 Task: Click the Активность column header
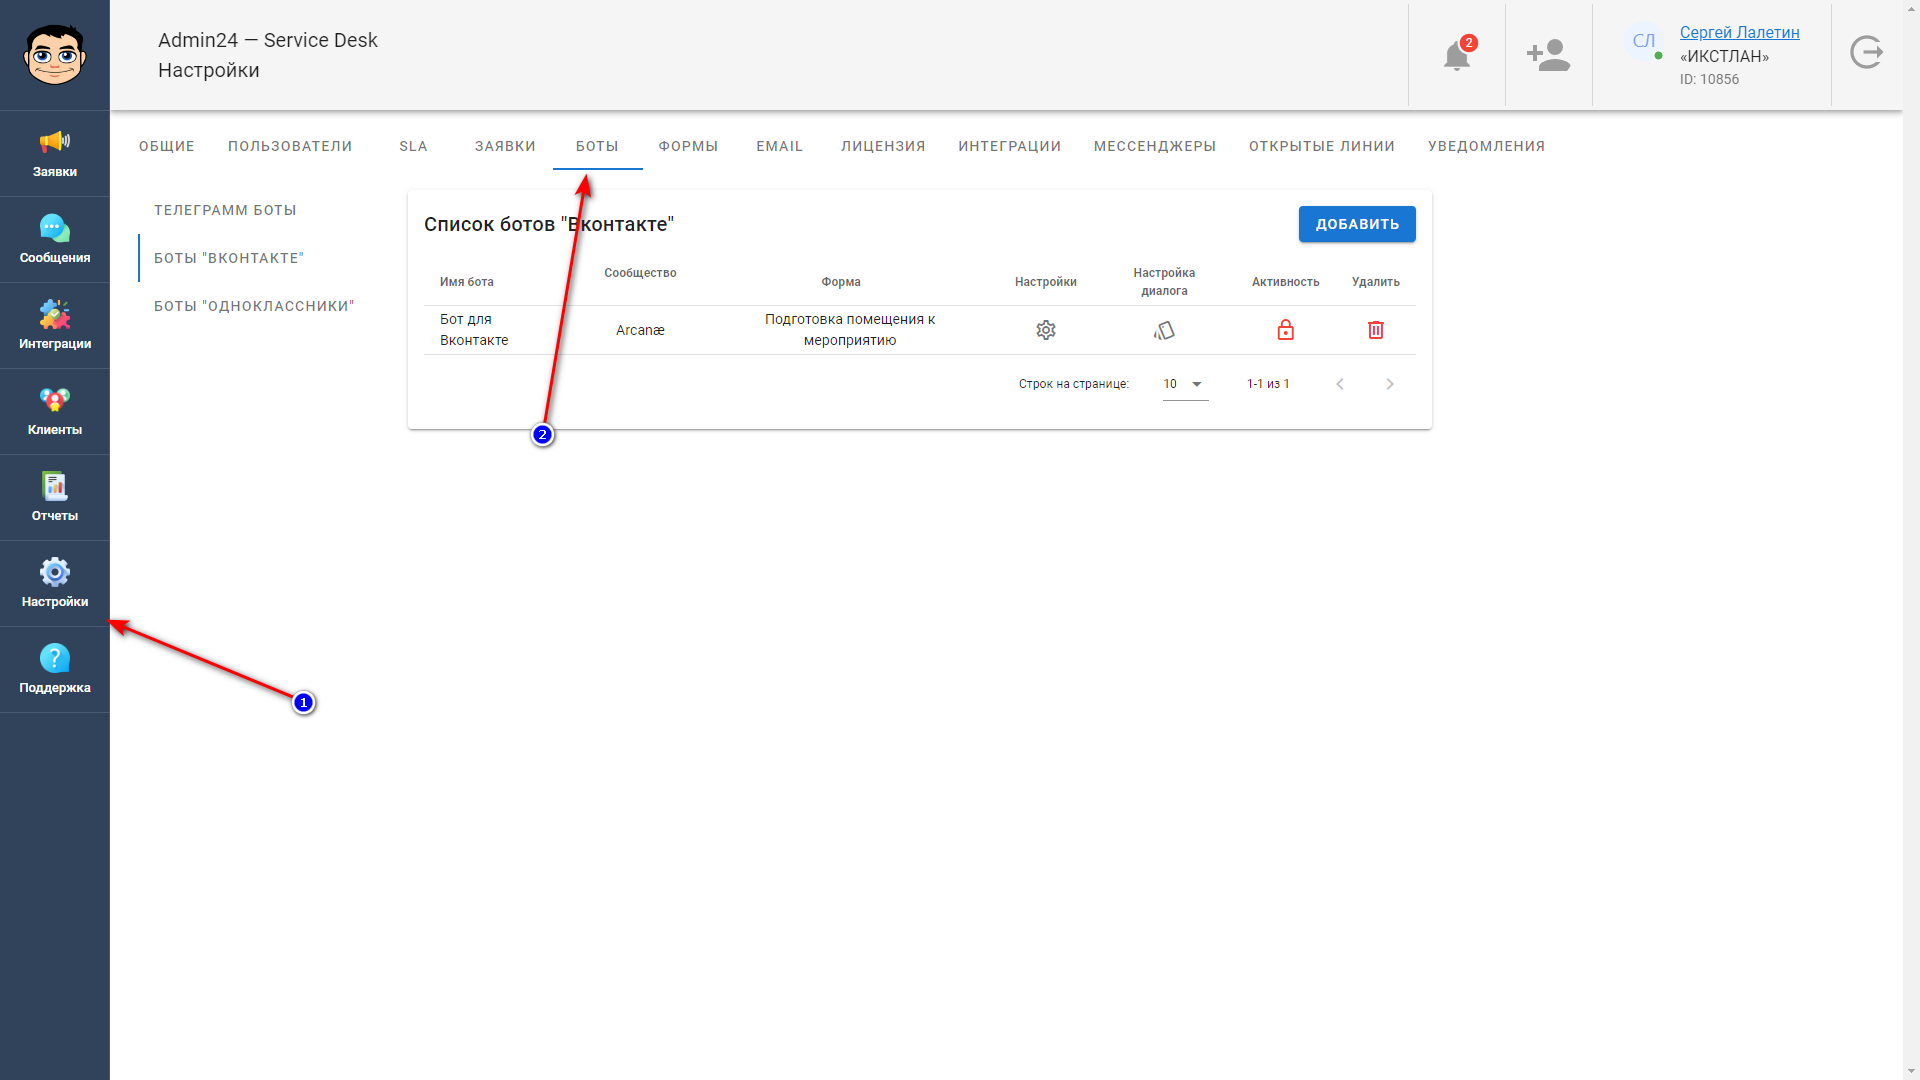click(x=1286, y=282)
